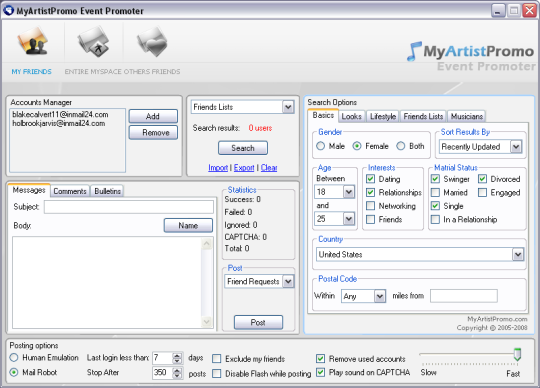Viewport: 540px width, 388px height.
Task: Enable Exclude my friends checkbox
Action: pyautogui.click(x=217, y=359)
